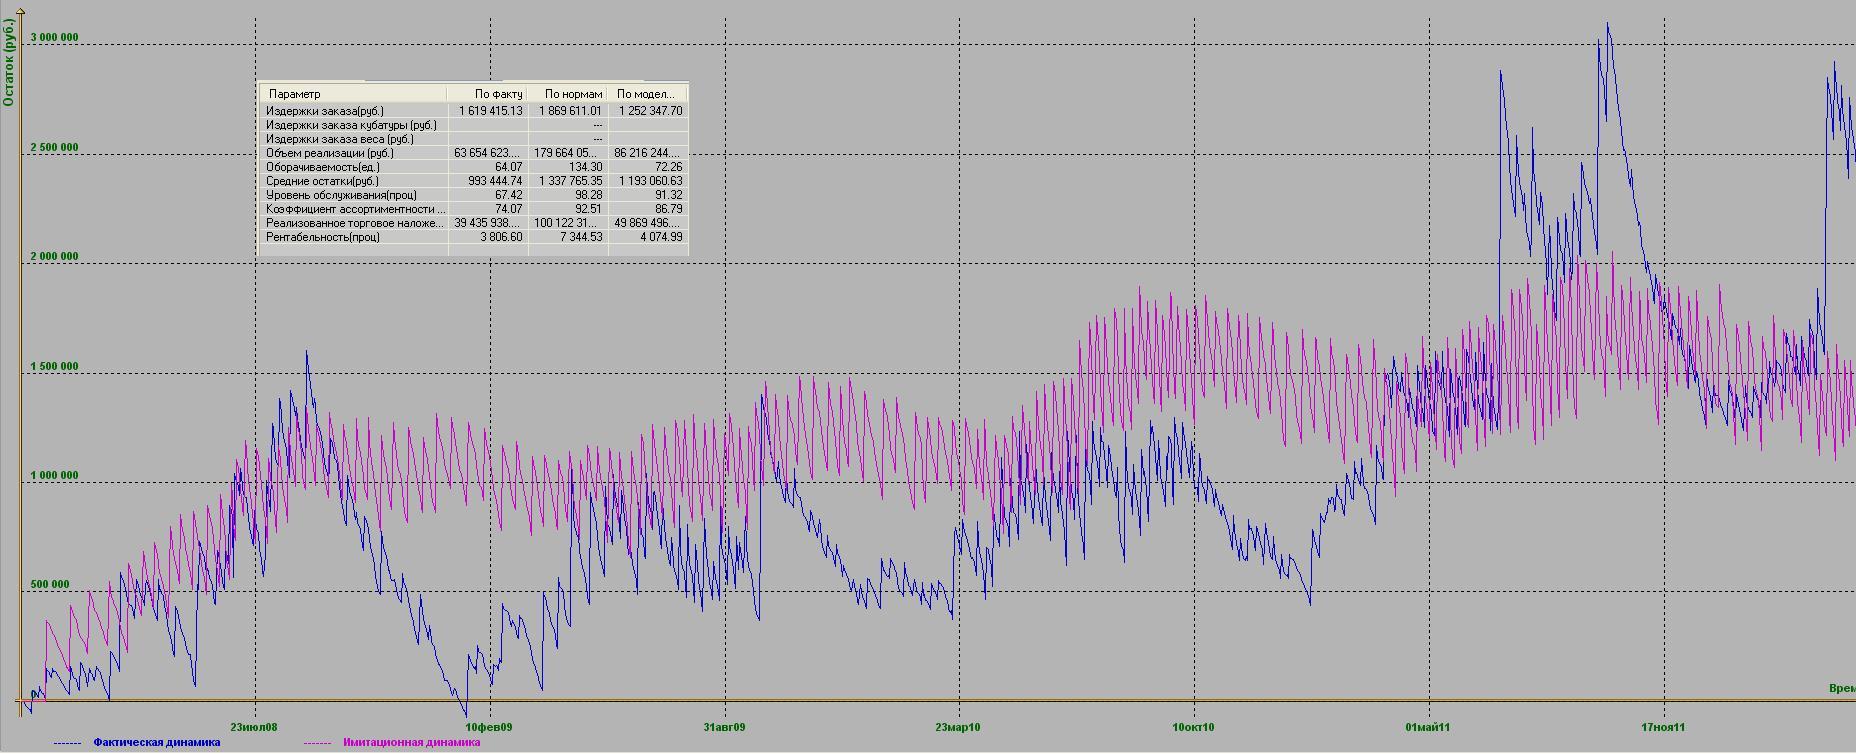Click the value 1 619 415.13
The width and height of the screenshot is (1856, 754).
click(491, 111)
